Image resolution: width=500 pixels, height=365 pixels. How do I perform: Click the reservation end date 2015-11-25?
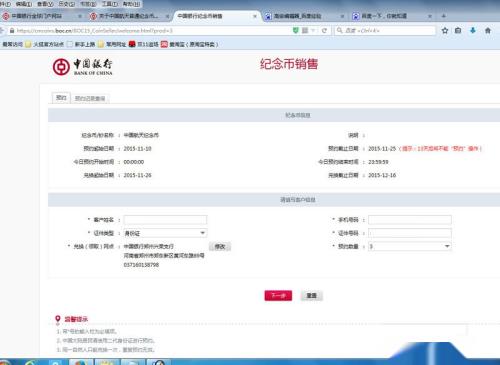(382, 148)
